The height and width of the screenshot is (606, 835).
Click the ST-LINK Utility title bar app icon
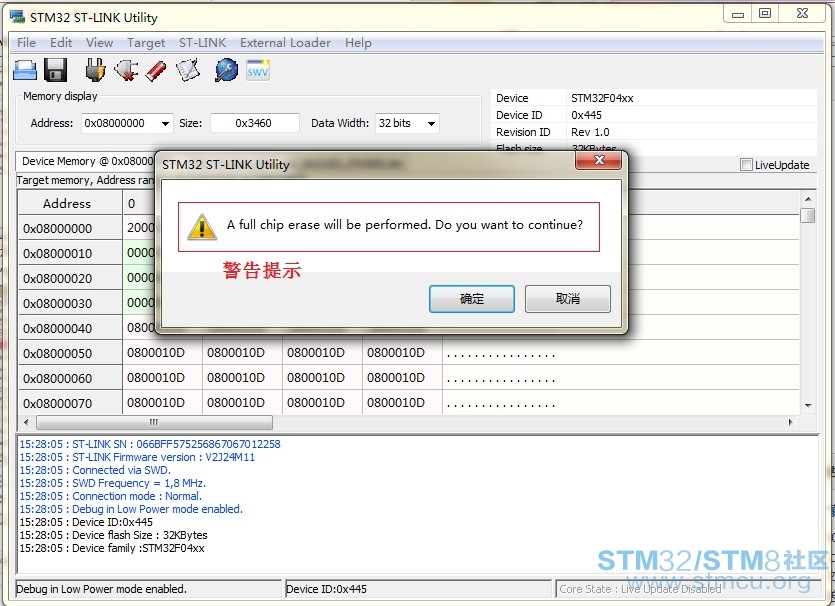pos(17,17)
